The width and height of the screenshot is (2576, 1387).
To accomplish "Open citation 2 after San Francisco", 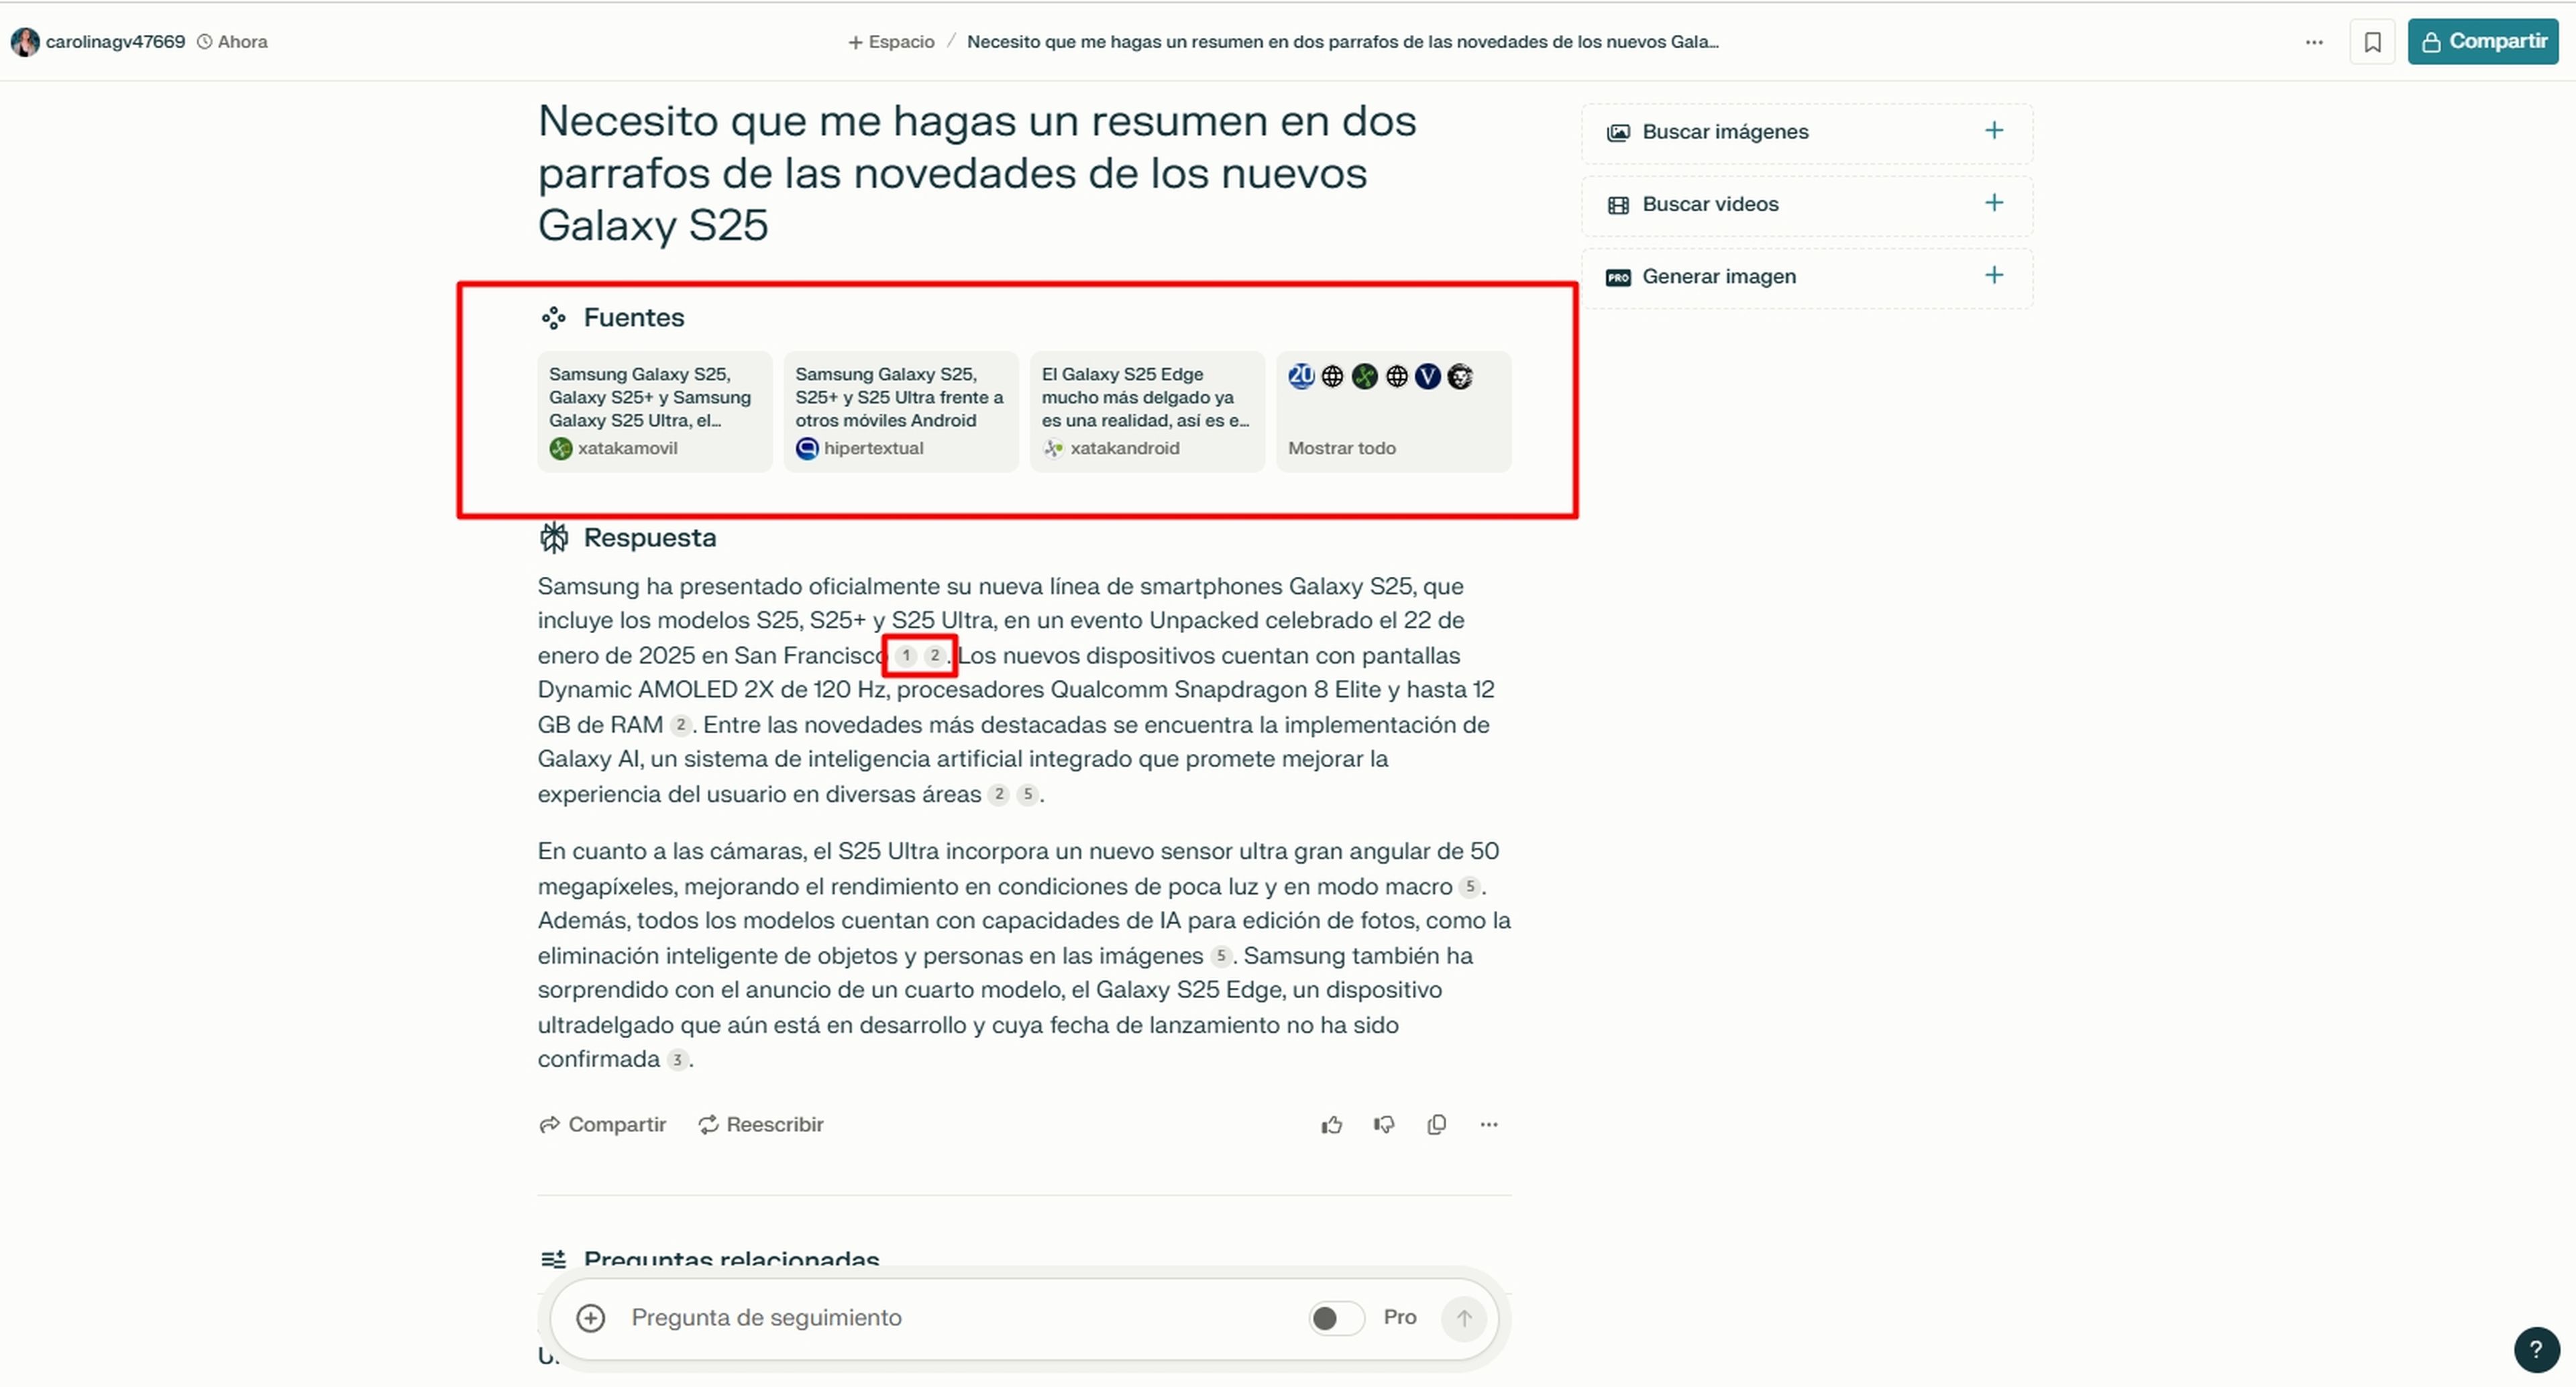I will [x=934, y=656].
